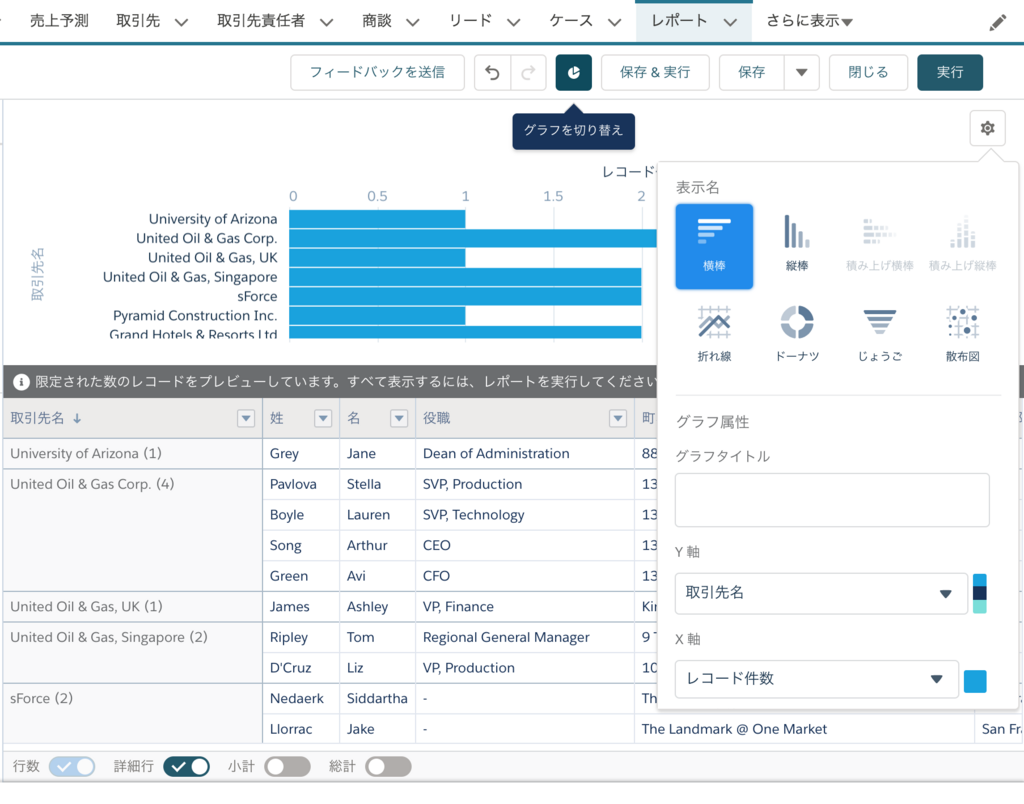Go to the リード tab
This screenshot has height=804, width=1024.
click(x=470, y=21)
